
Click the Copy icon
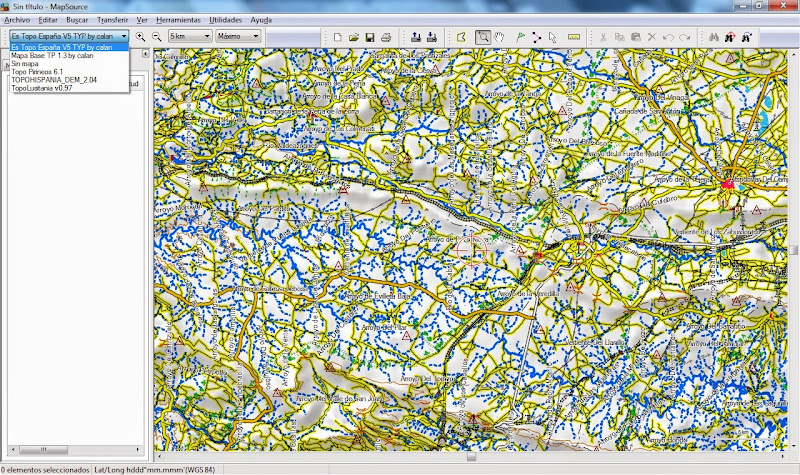(x=619, y=37)
